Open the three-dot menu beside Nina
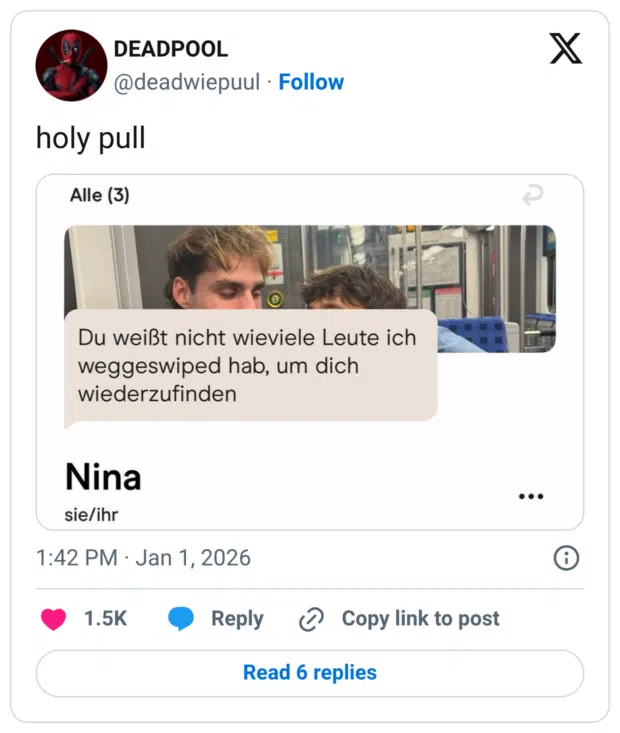620x733 pixels. 531,496
